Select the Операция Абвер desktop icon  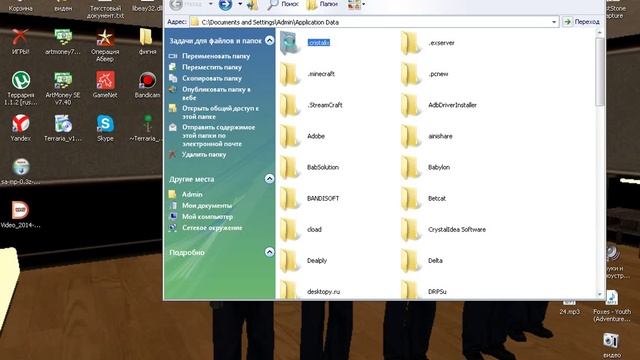[x=105, y=45]
